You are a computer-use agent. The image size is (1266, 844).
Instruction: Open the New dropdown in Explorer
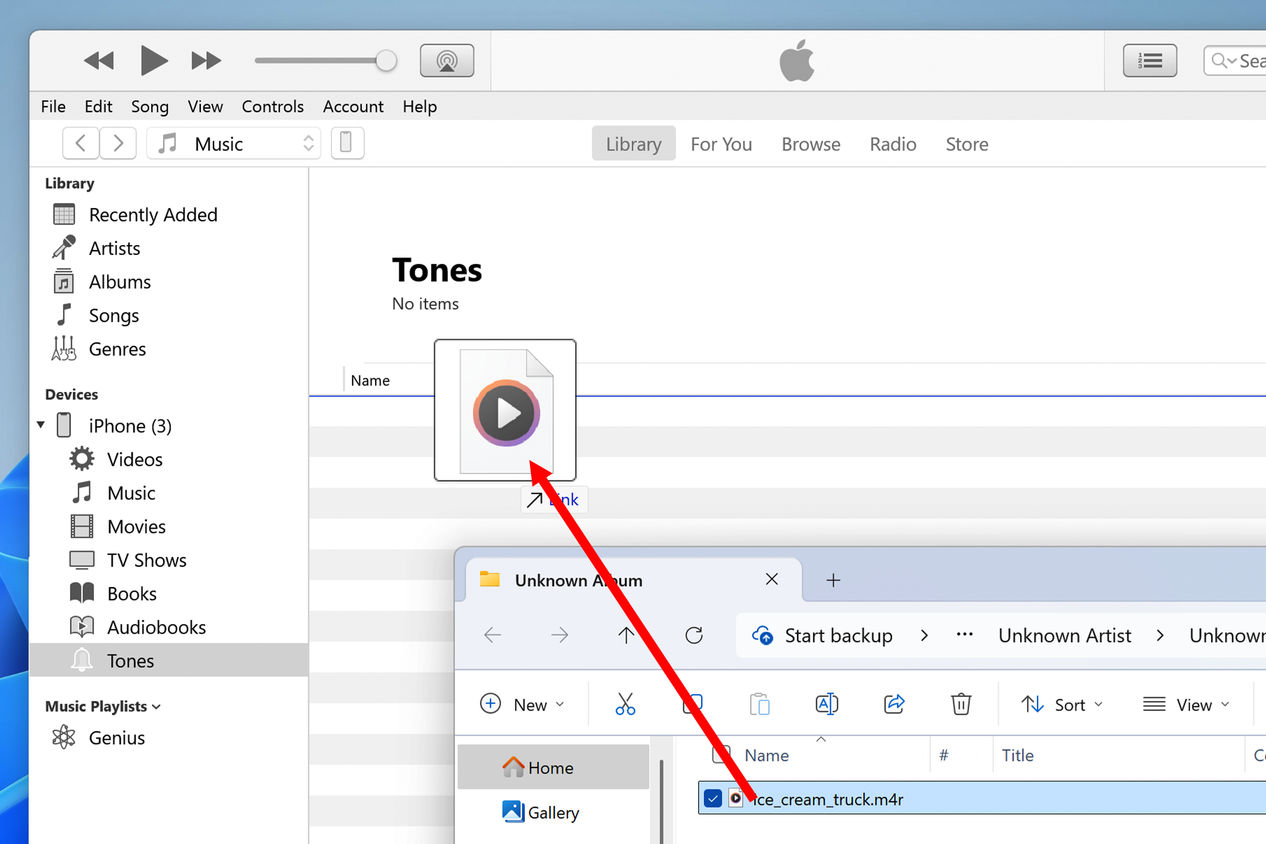(523, 705)
